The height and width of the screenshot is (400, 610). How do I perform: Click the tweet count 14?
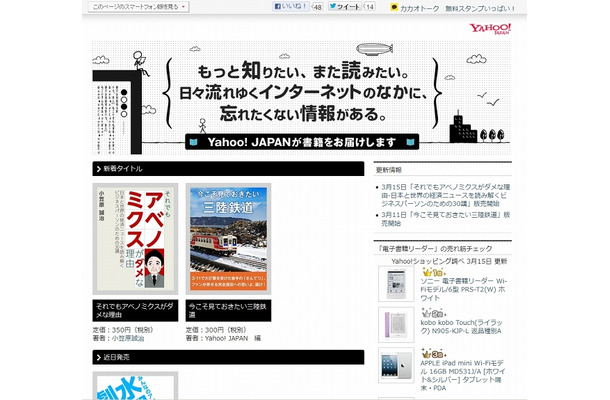click(x=370, y=7)
